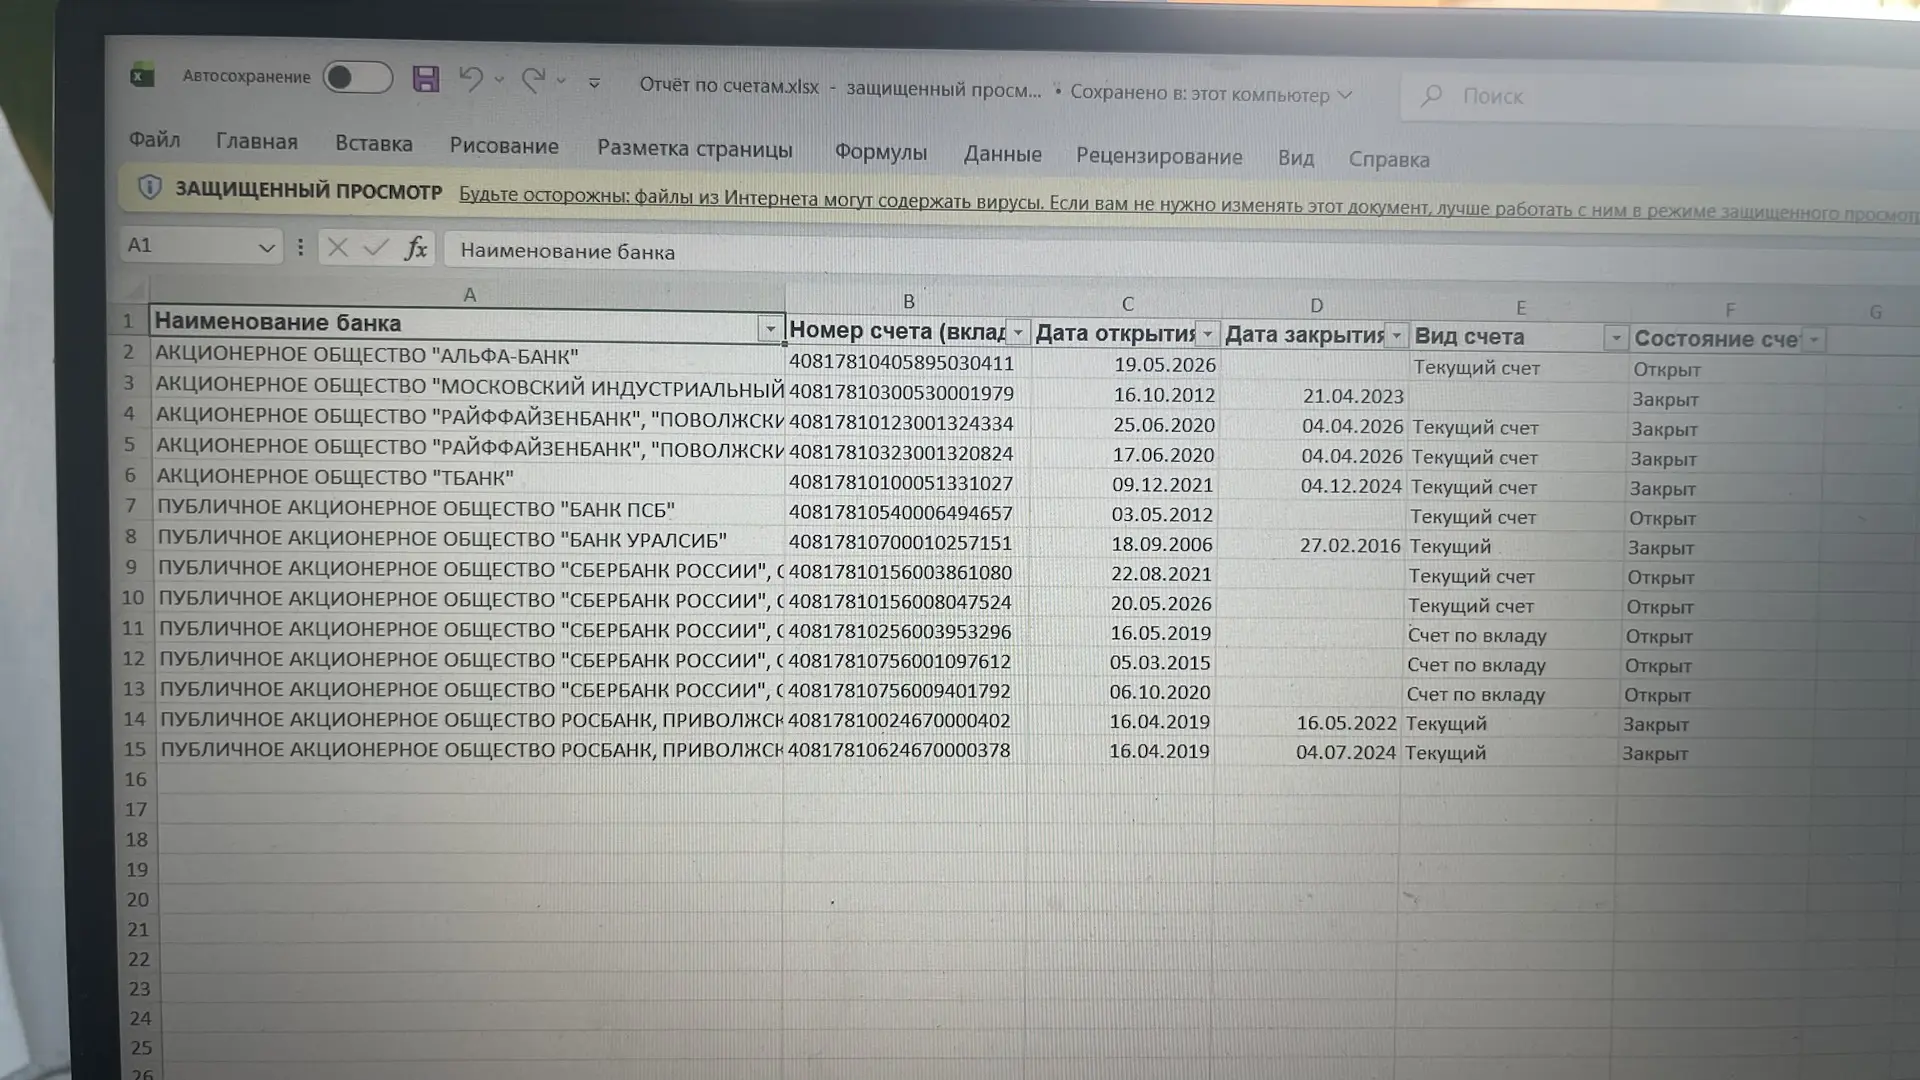Image resolution: width=1920 pixels, height=1080 pixels.
Task: Select the 'МОСКОВСКИЙ ИНДУСТРИАЛЬНЫЙ' bank cell
Action: (x=468, y=387)
